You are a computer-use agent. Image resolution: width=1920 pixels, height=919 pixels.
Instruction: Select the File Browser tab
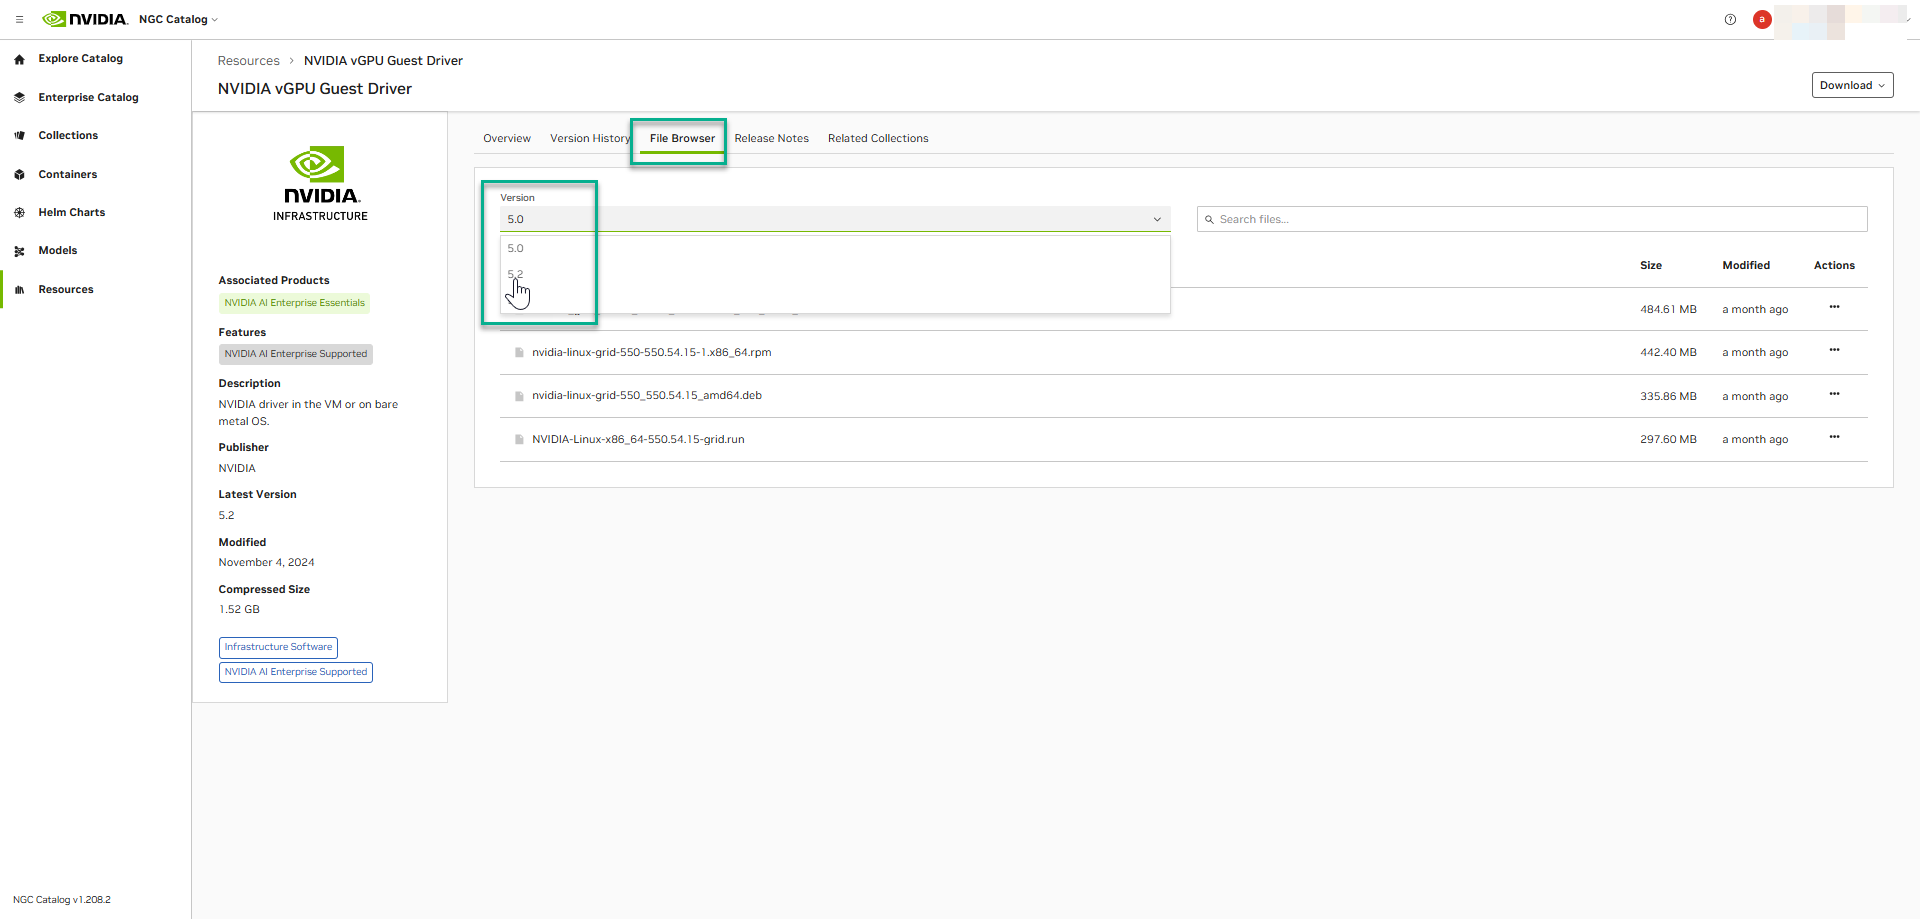[682, 138]
